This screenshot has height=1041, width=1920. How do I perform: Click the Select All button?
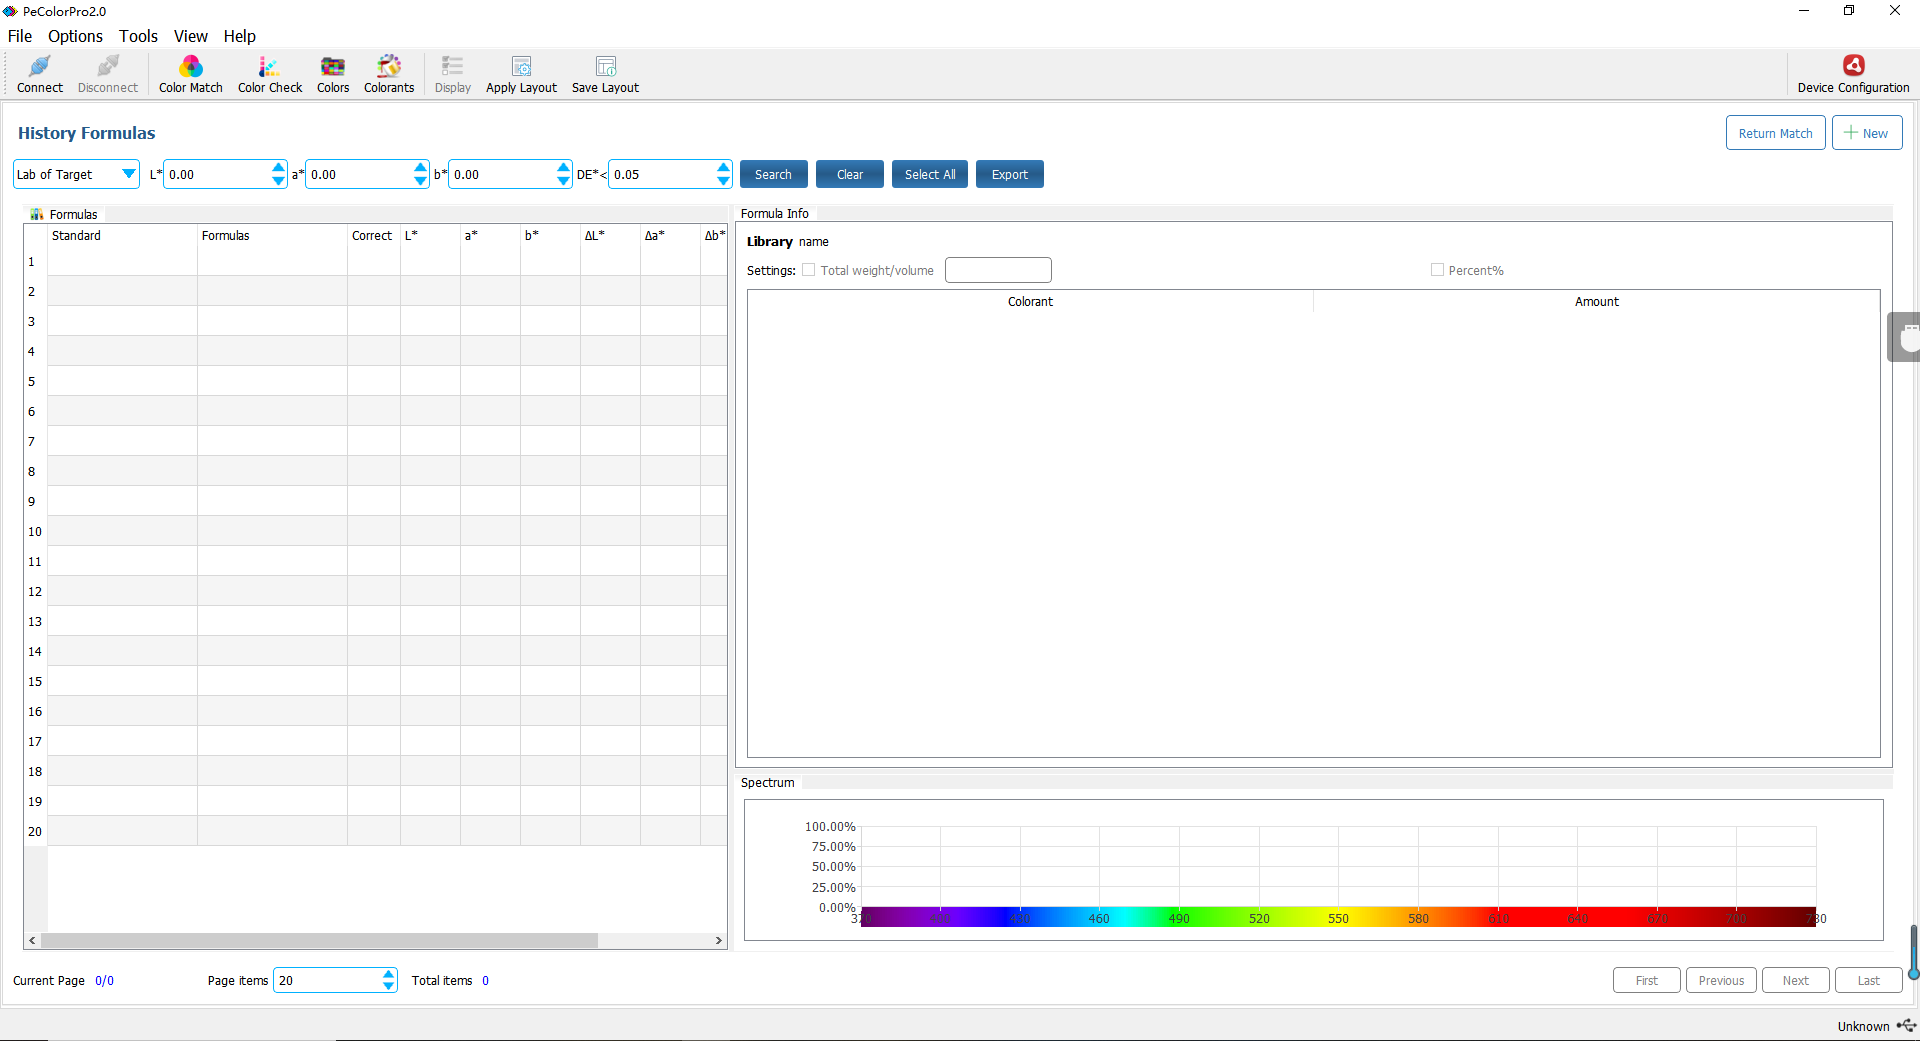(930, 174)
